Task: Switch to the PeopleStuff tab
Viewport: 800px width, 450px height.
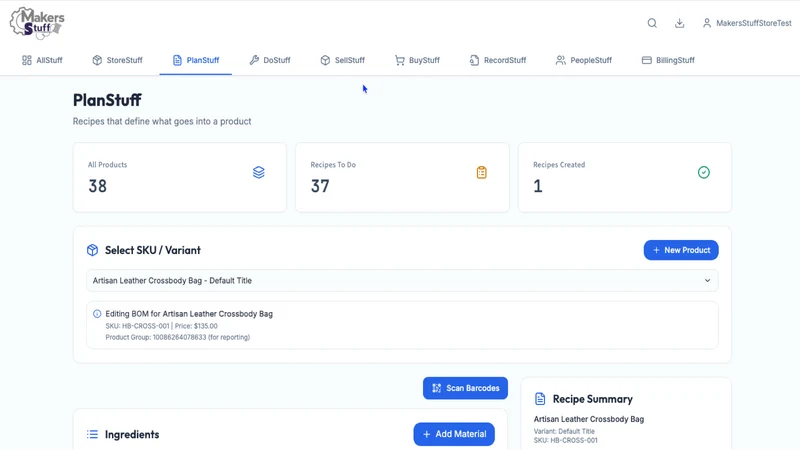Action: [584, 60]
